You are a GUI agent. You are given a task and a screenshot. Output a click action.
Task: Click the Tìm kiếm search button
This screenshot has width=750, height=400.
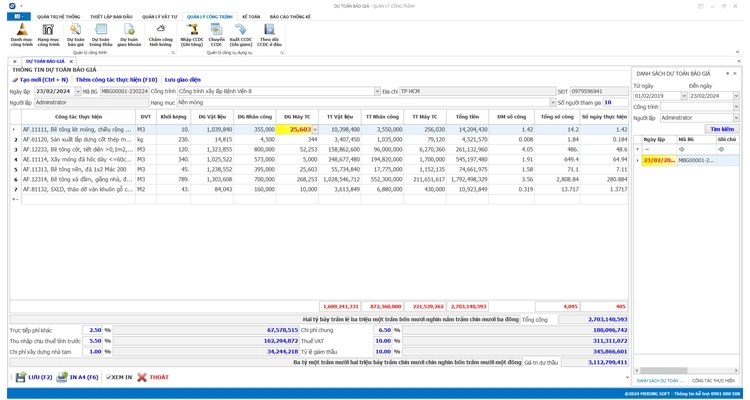click(721, 129)
